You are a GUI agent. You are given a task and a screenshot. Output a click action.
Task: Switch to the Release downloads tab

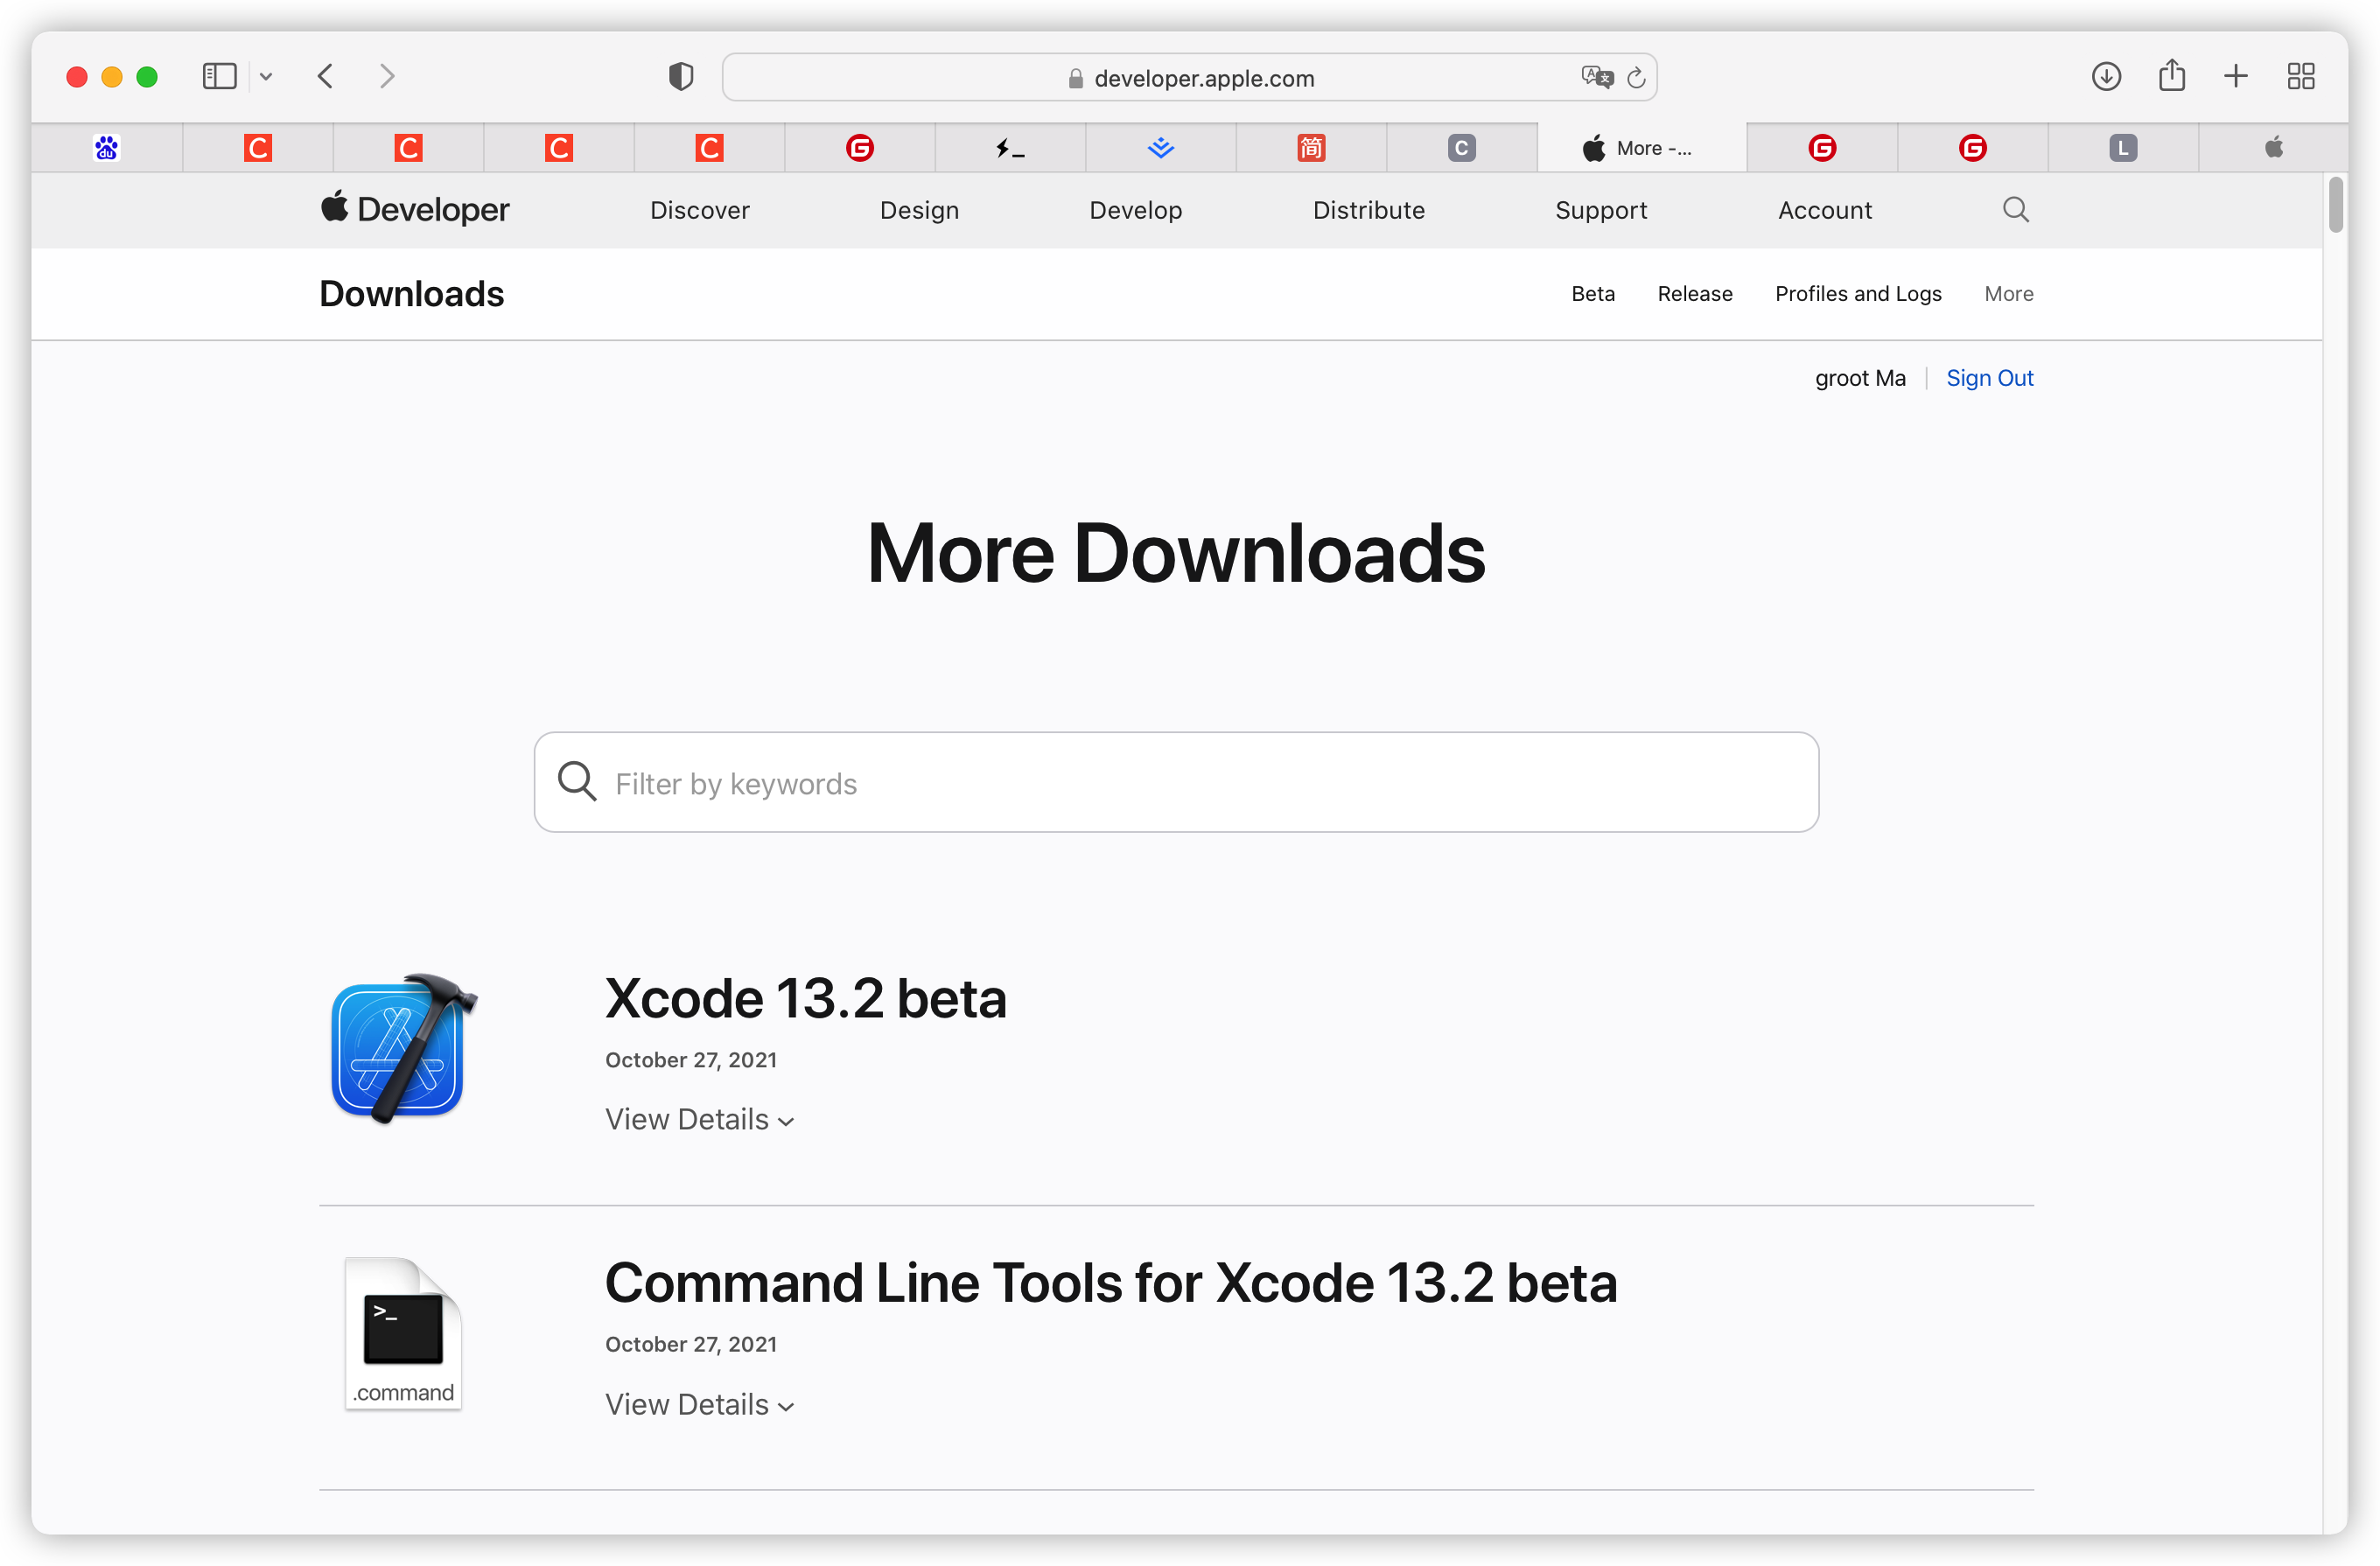point(1695,293)
